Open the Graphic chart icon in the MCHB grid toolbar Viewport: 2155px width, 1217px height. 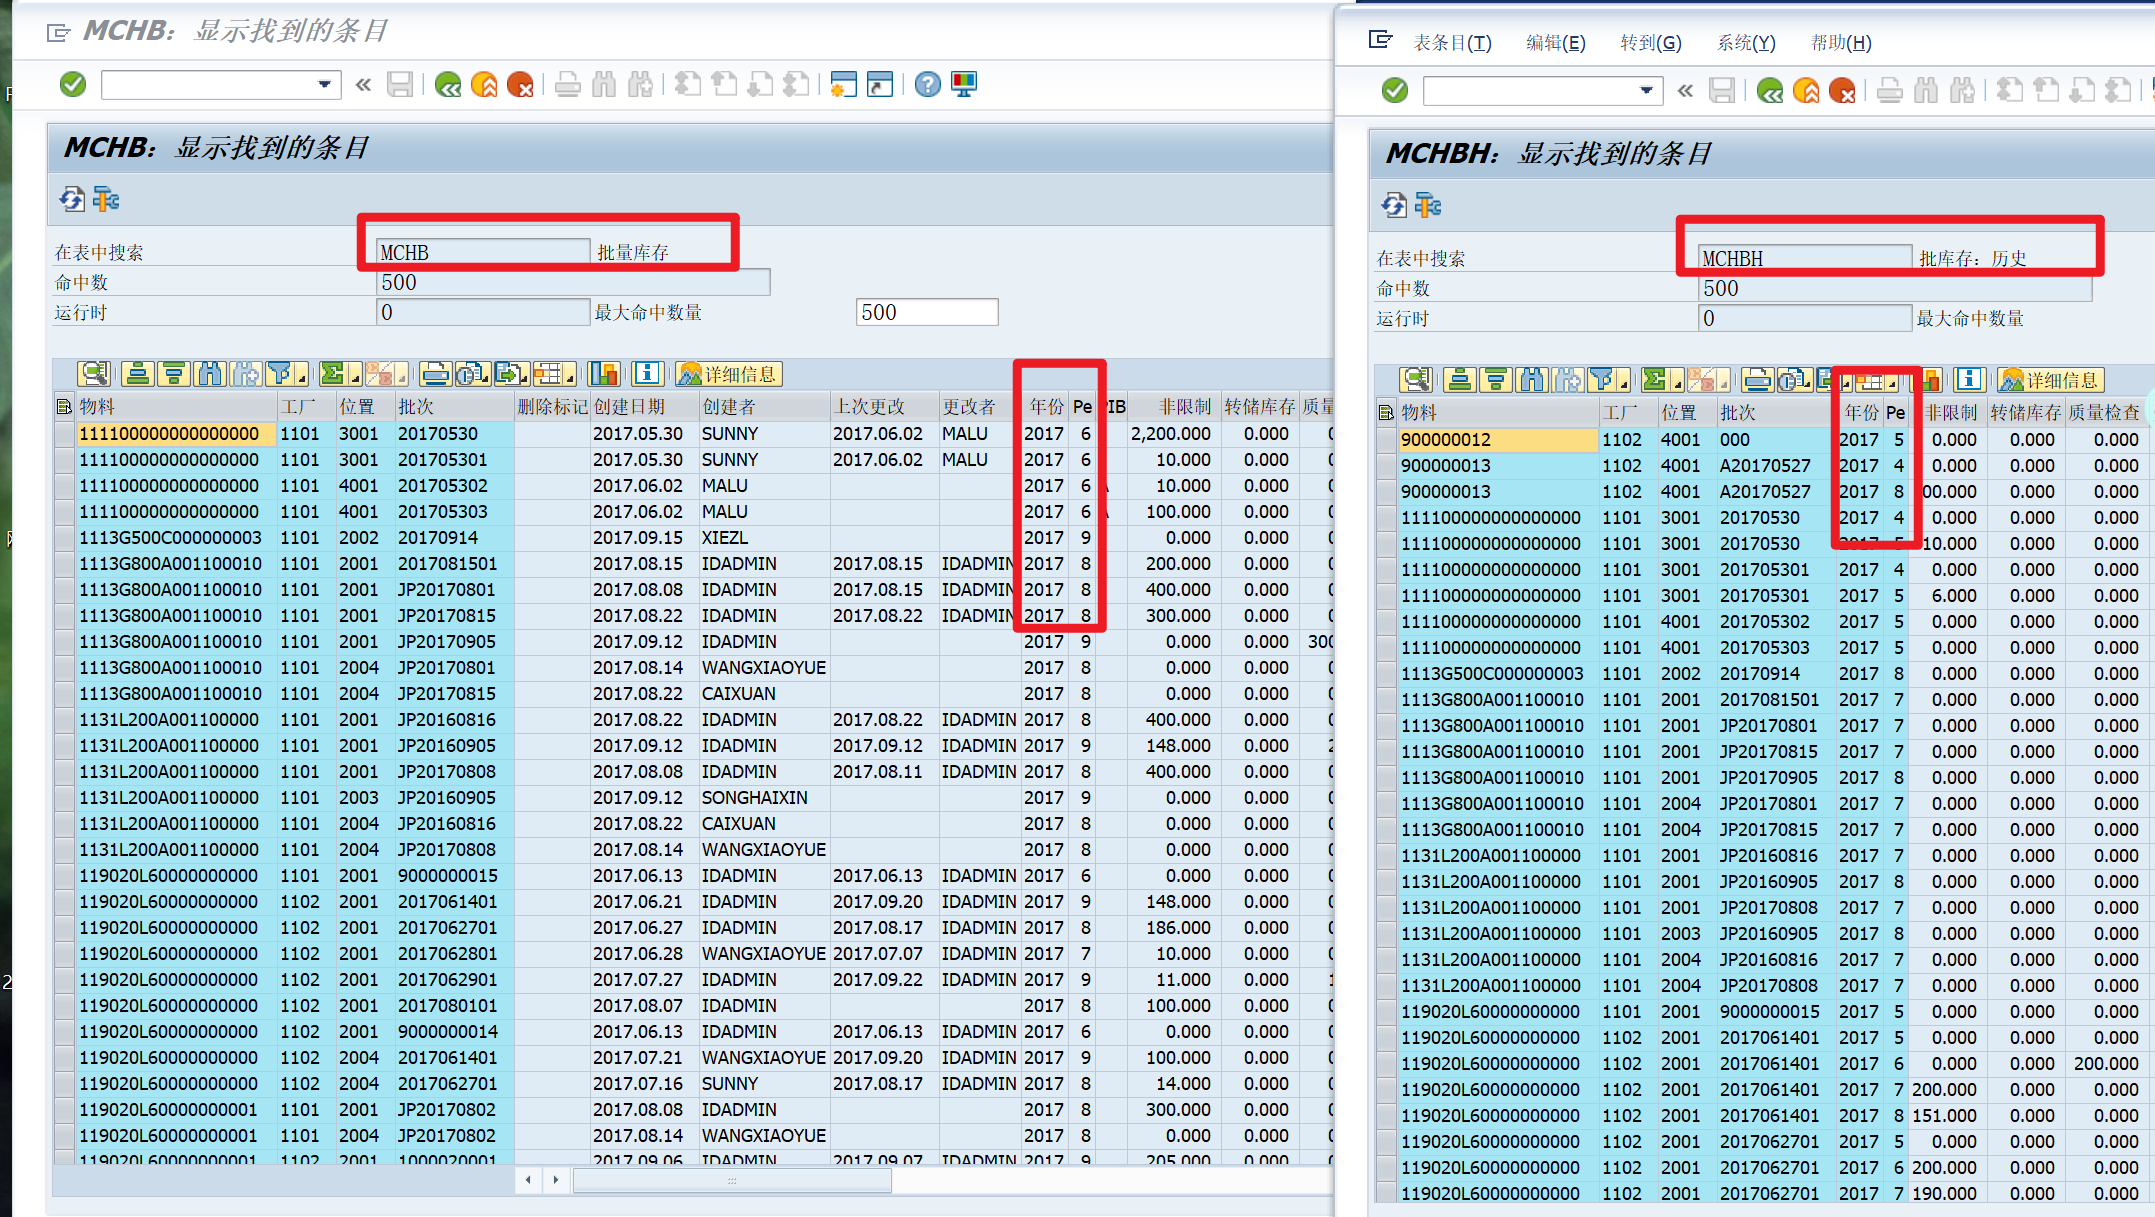coord(604,374)
